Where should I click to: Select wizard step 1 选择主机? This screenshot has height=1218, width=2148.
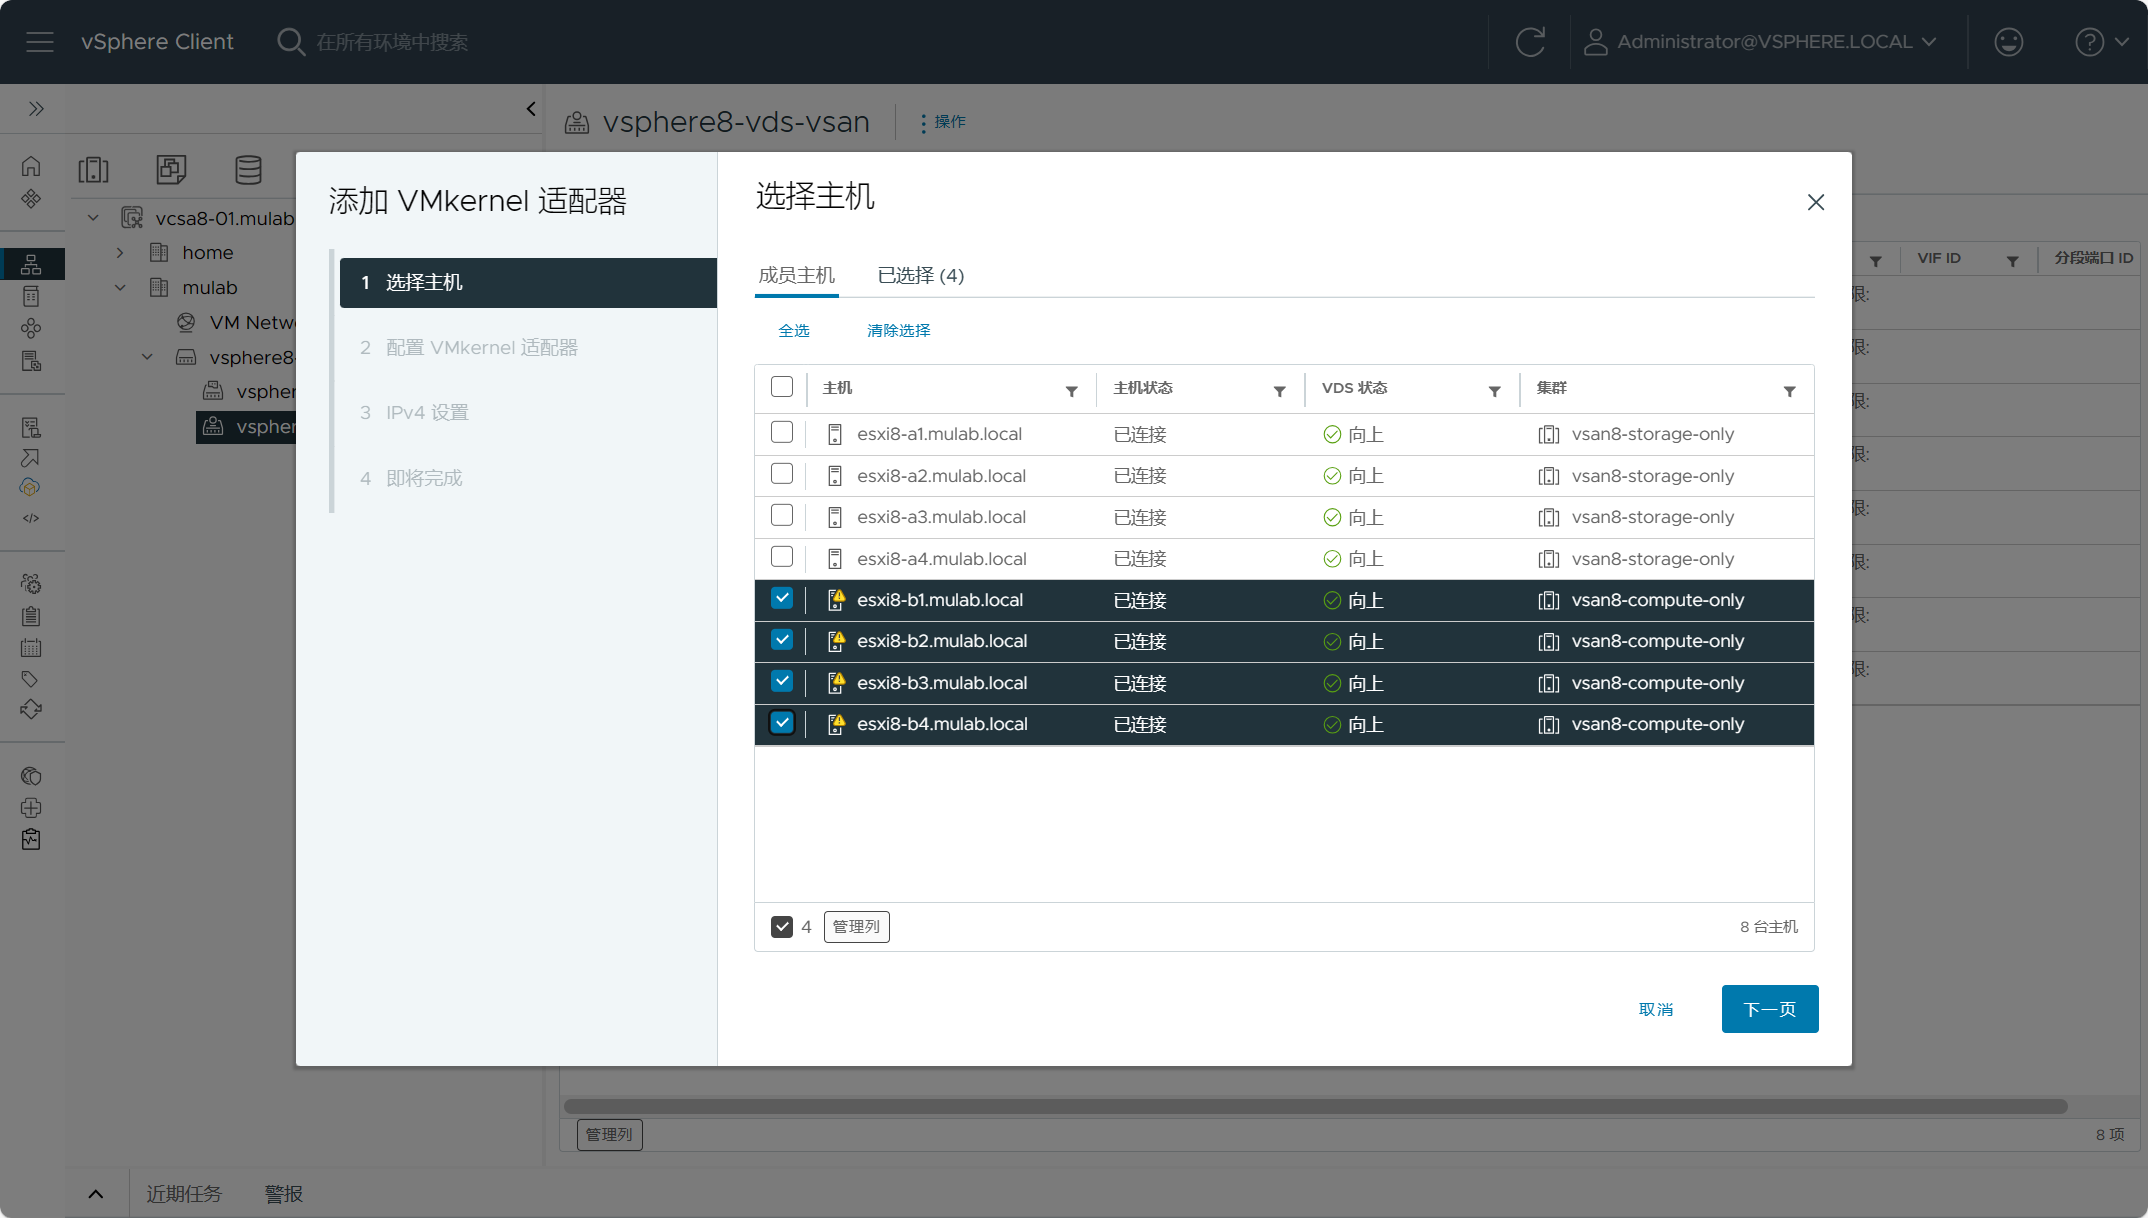point(528,283)
